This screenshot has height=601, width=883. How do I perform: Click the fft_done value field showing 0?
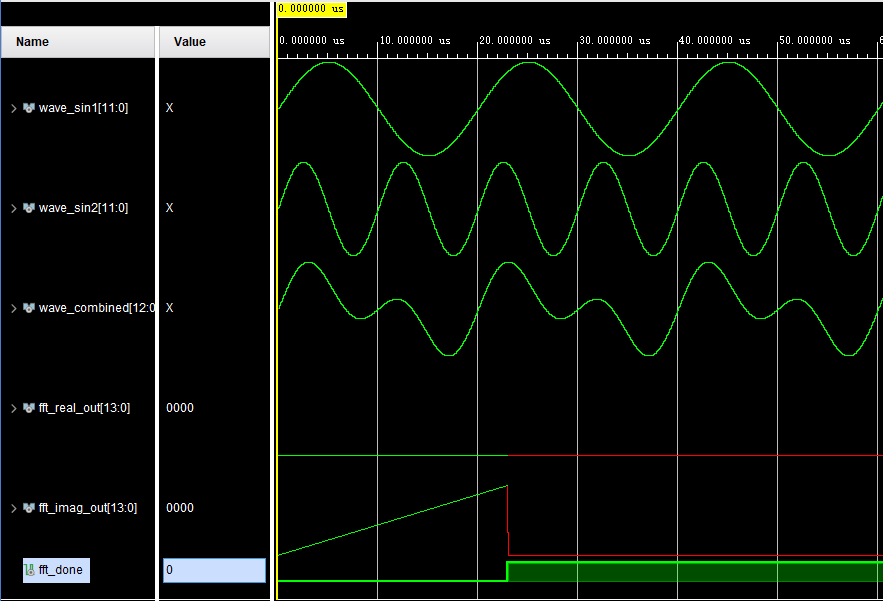(214, 570)
